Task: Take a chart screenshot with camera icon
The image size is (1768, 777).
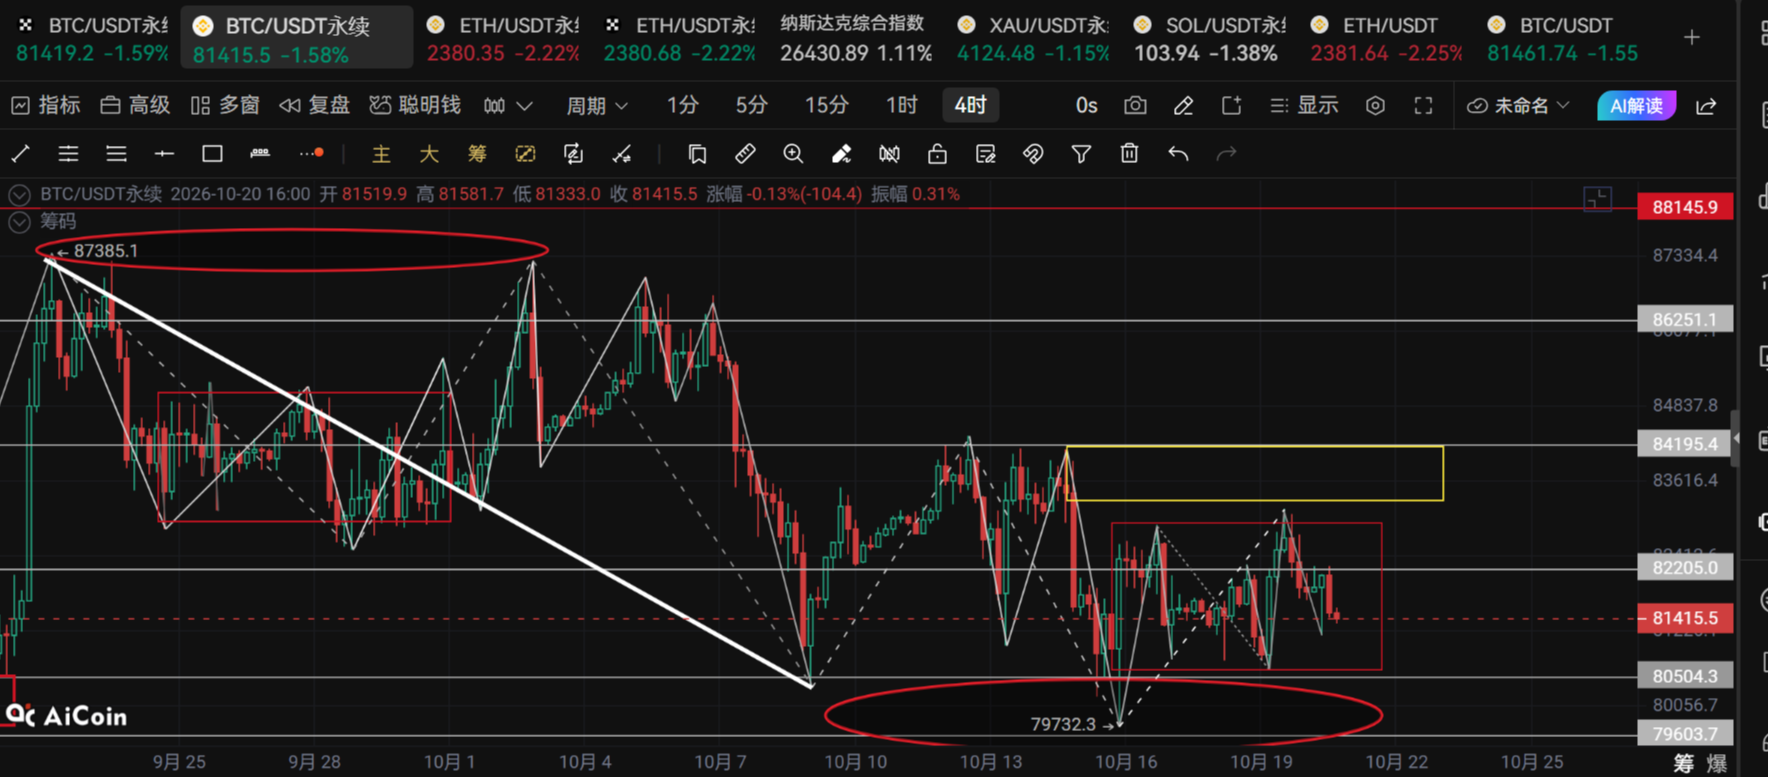Action: [x=1135, y=106]
